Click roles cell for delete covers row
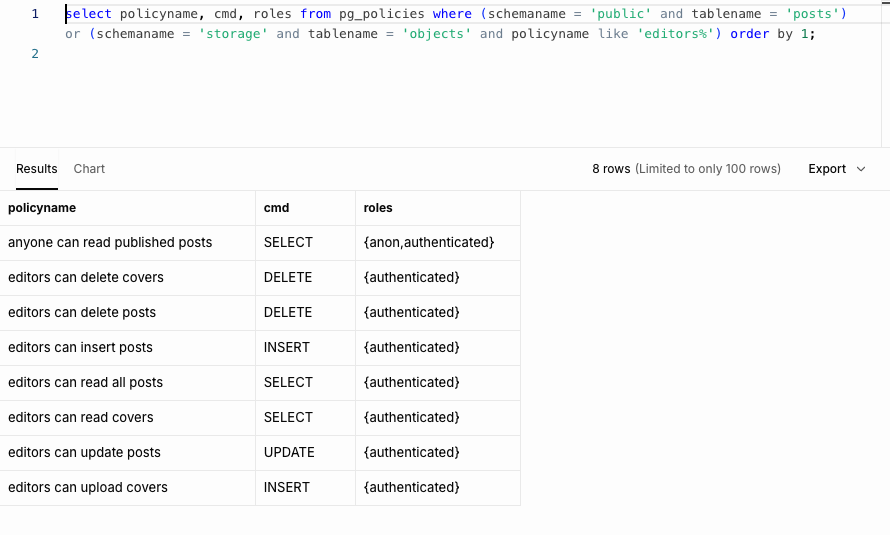Screen dimensions: 890x535 pyautogui.click(x=438, y=278)
